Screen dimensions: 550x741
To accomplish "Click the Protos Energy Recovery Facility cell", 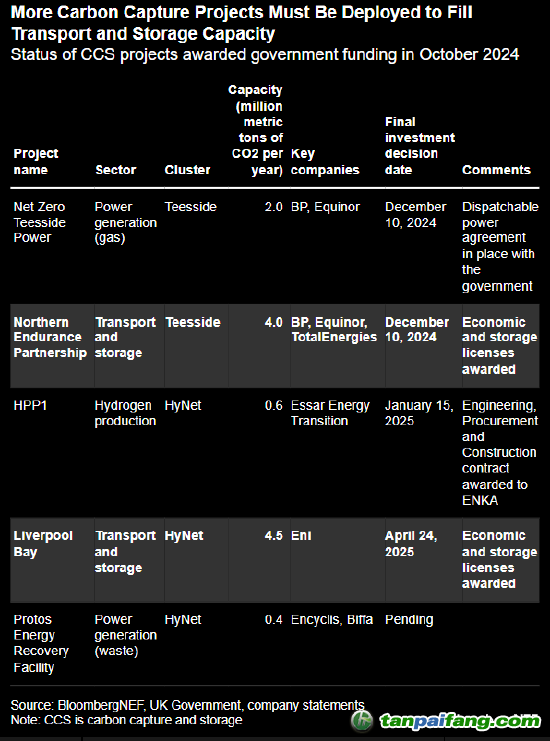I will tap(41, 643).
